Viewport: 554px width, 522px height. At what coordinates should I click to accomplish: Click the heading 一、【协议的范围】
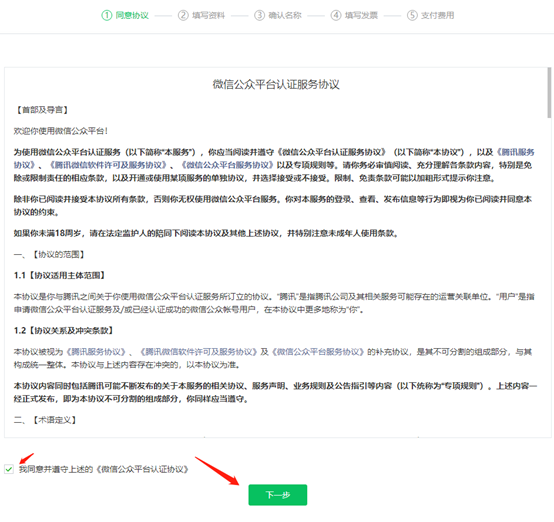[x=49, y=254]
